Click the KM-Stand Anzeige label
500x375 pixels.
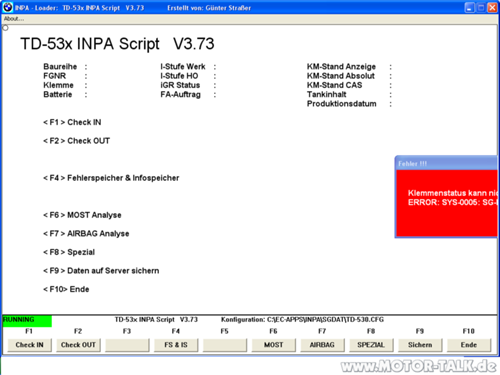(x=341, y=67)
